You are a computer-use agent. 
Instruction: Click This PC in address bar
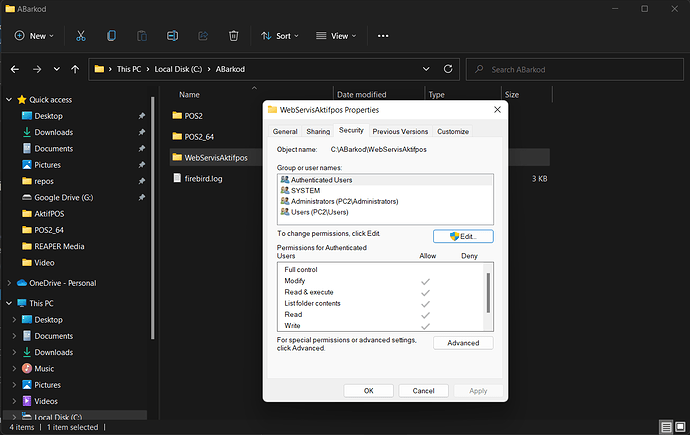129,69
